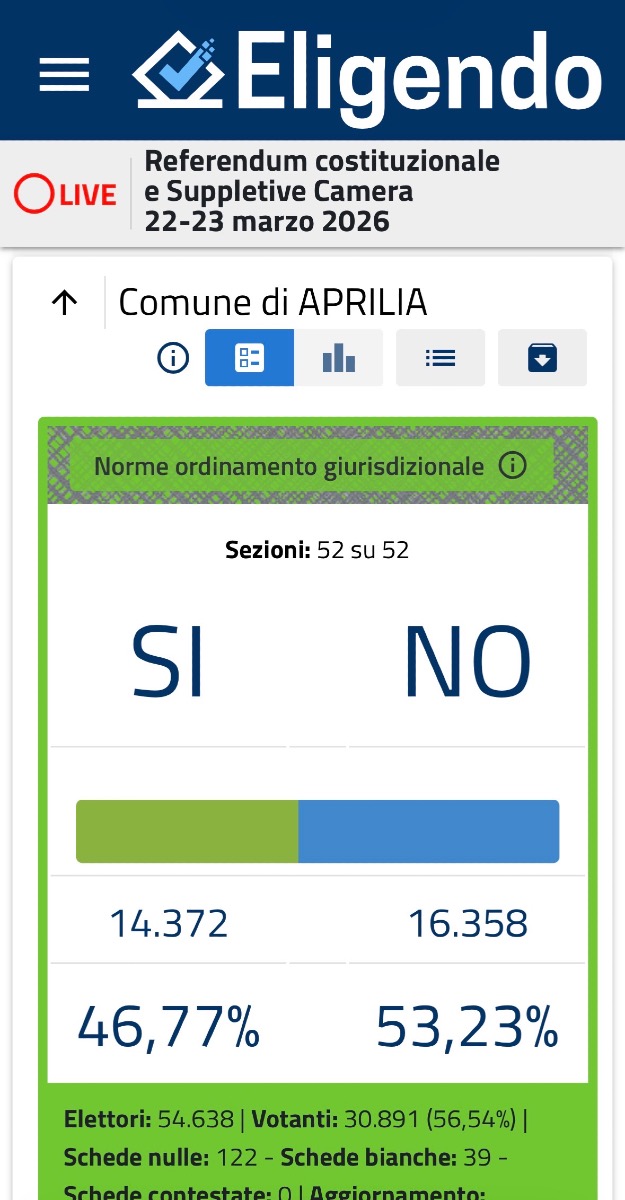This screenshot has width=625, height=1200.
Task: Go up one level with the arrow
Action: [x=64, y=303]
